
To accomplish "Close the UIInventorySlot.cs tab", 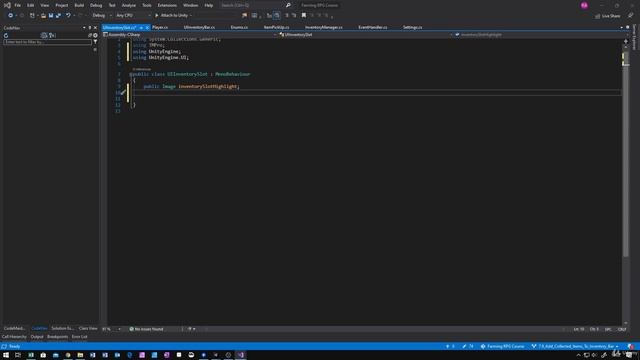I will coord(147,28).
